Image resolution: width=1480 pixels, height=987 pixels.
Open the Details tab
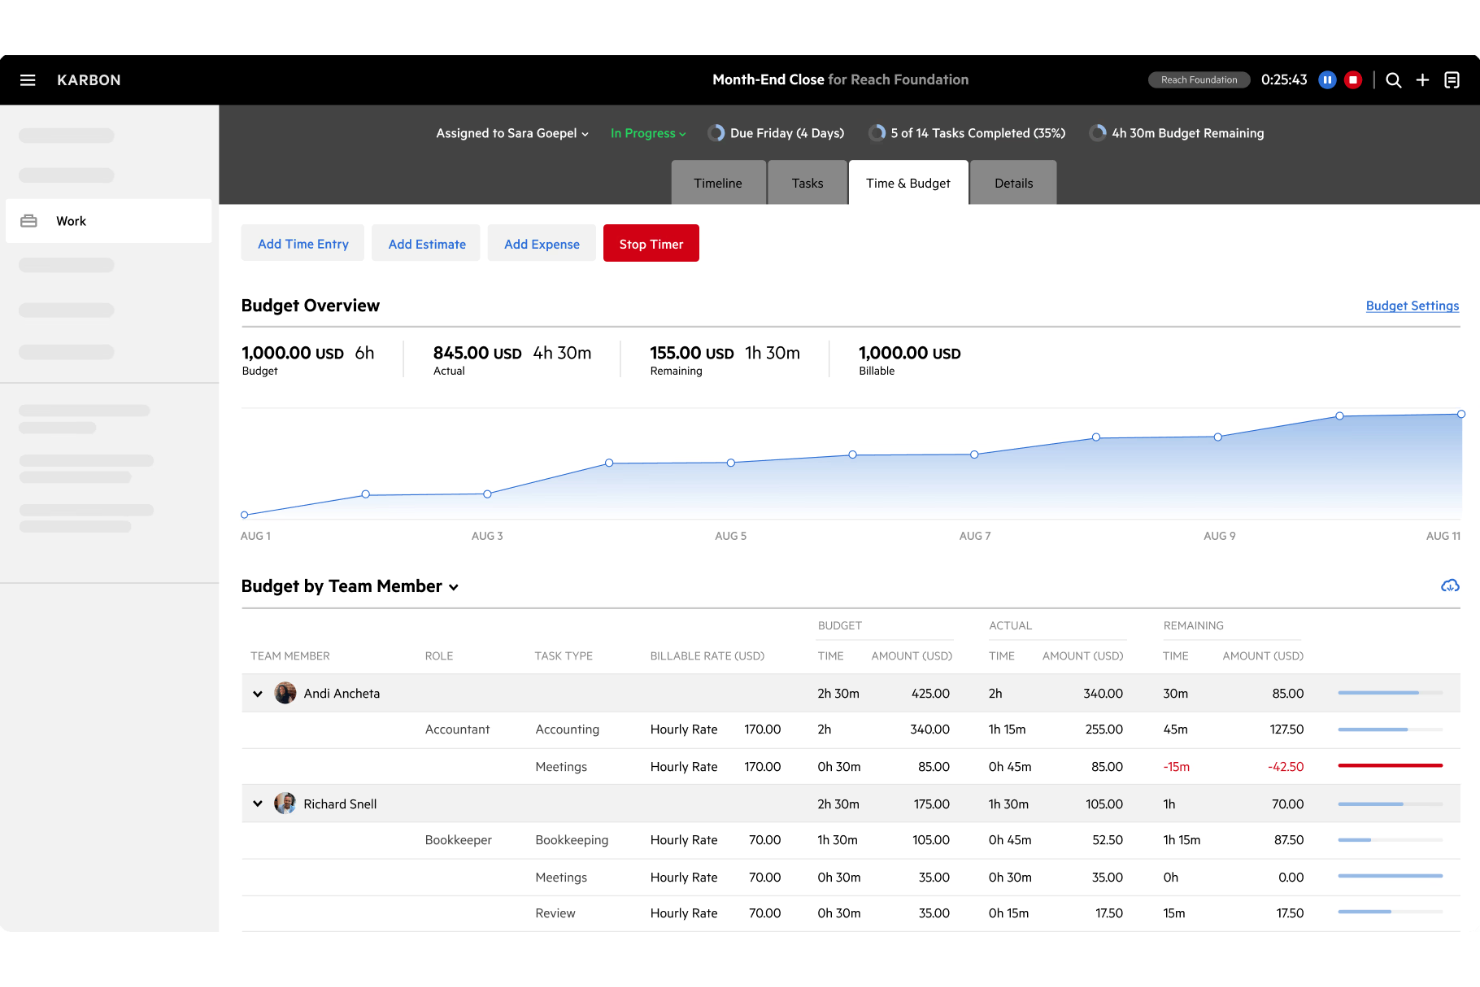1013,183
